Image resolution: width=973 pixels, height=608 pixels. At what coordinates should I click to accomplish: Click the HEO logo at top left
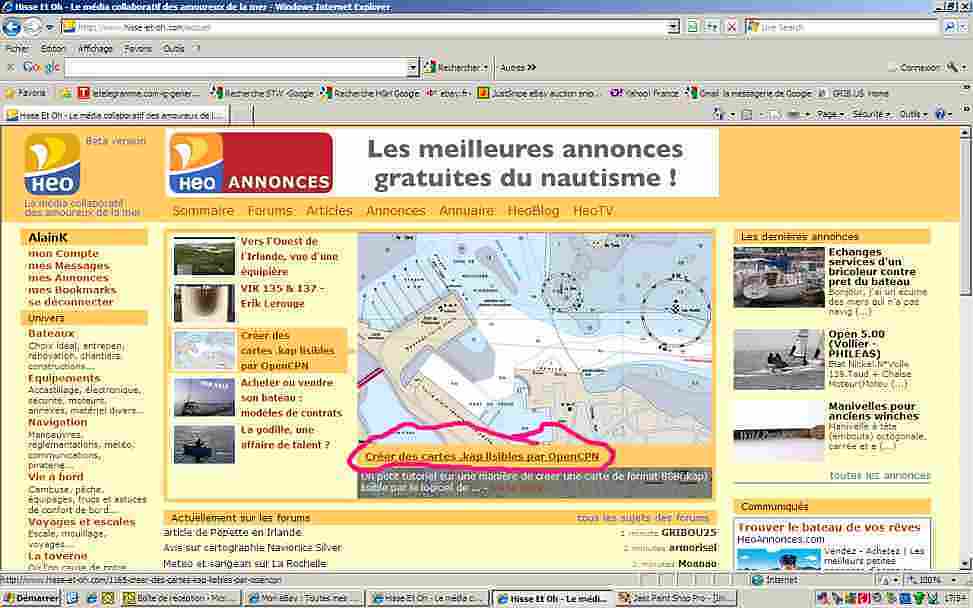52,164
